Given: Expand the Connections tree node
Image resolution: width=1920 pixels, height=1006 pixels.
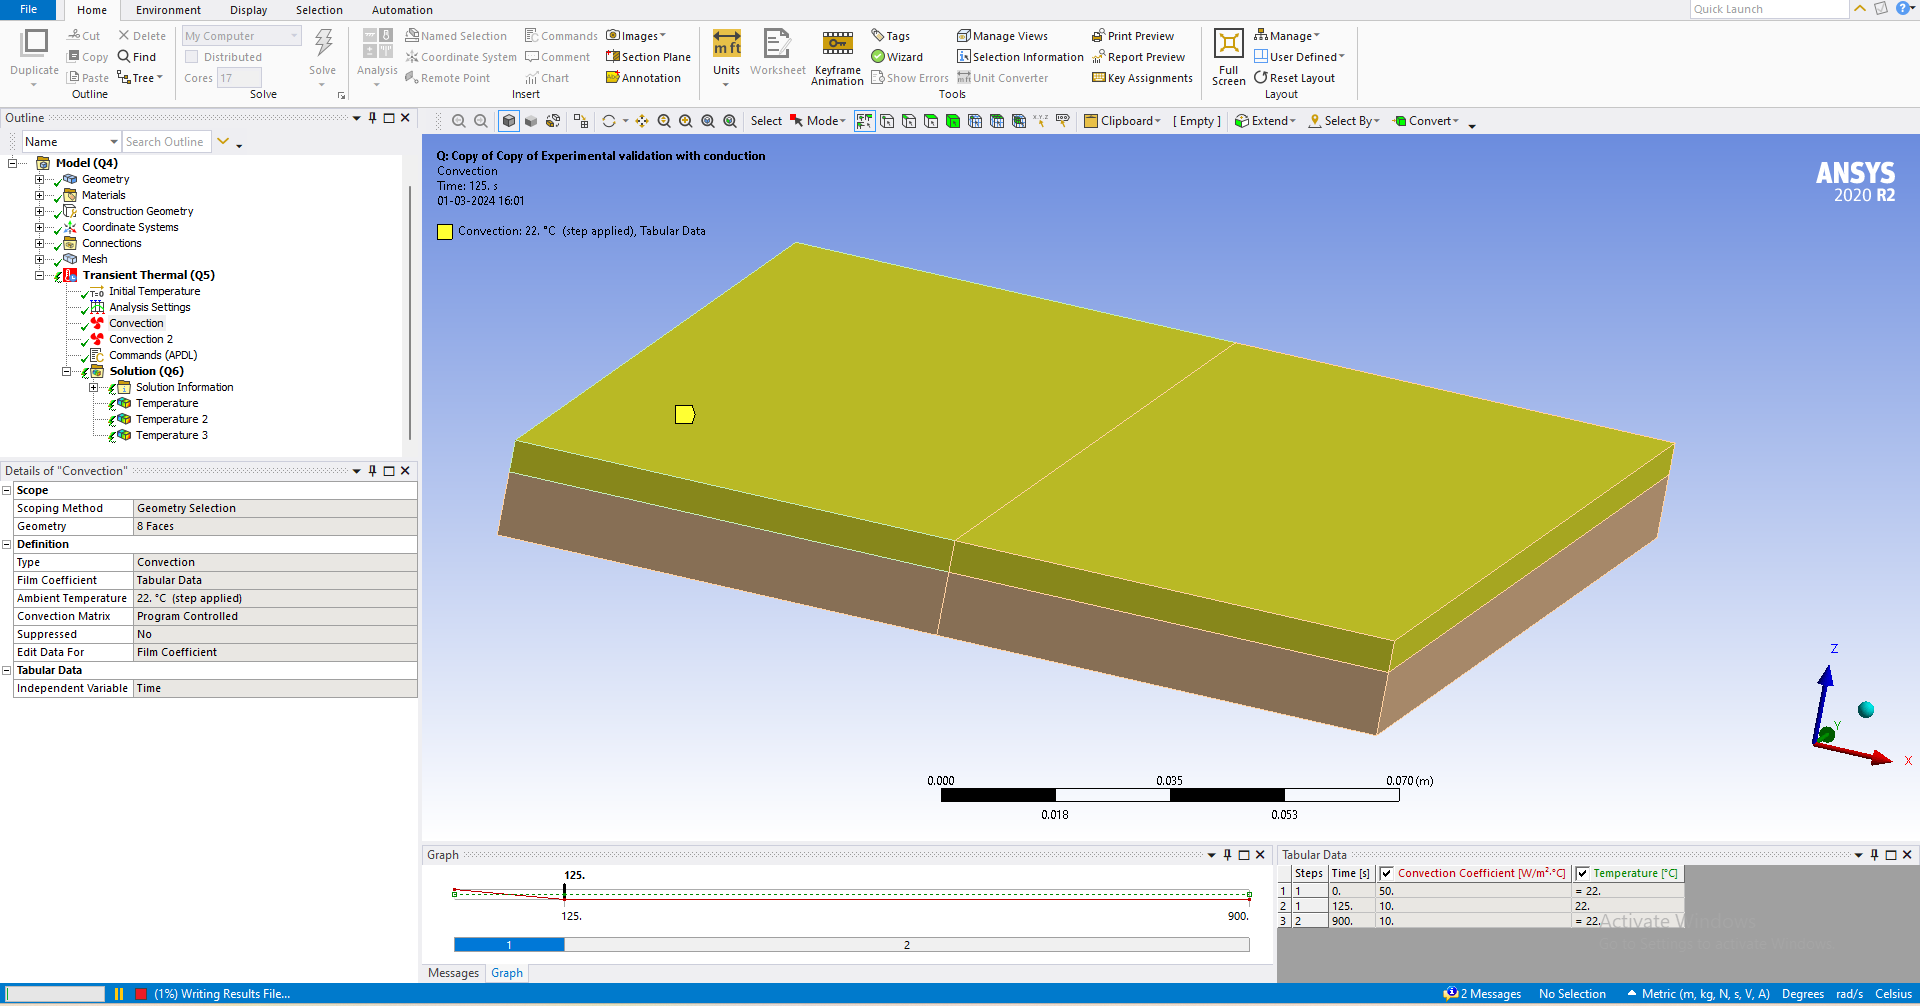Looking at the screenshot, I should point(39,244).
